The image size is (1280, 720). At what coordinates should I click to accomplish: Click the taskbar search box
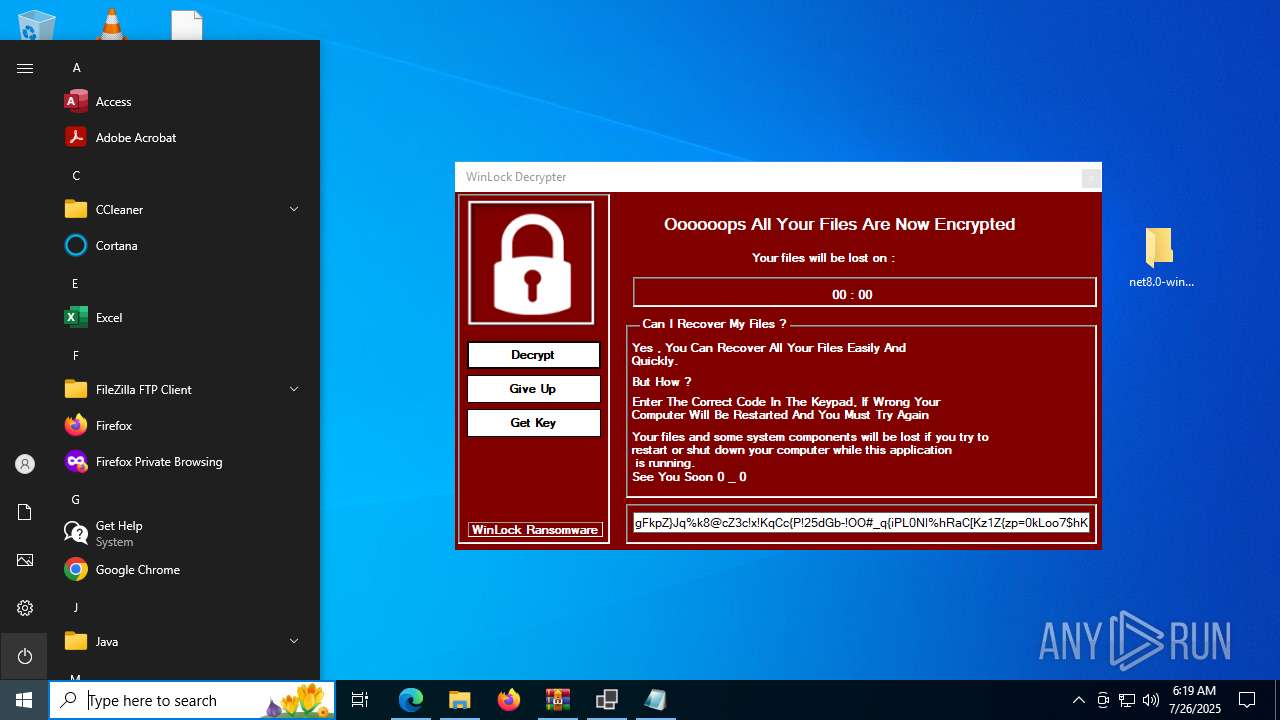(x=192, y=700)
